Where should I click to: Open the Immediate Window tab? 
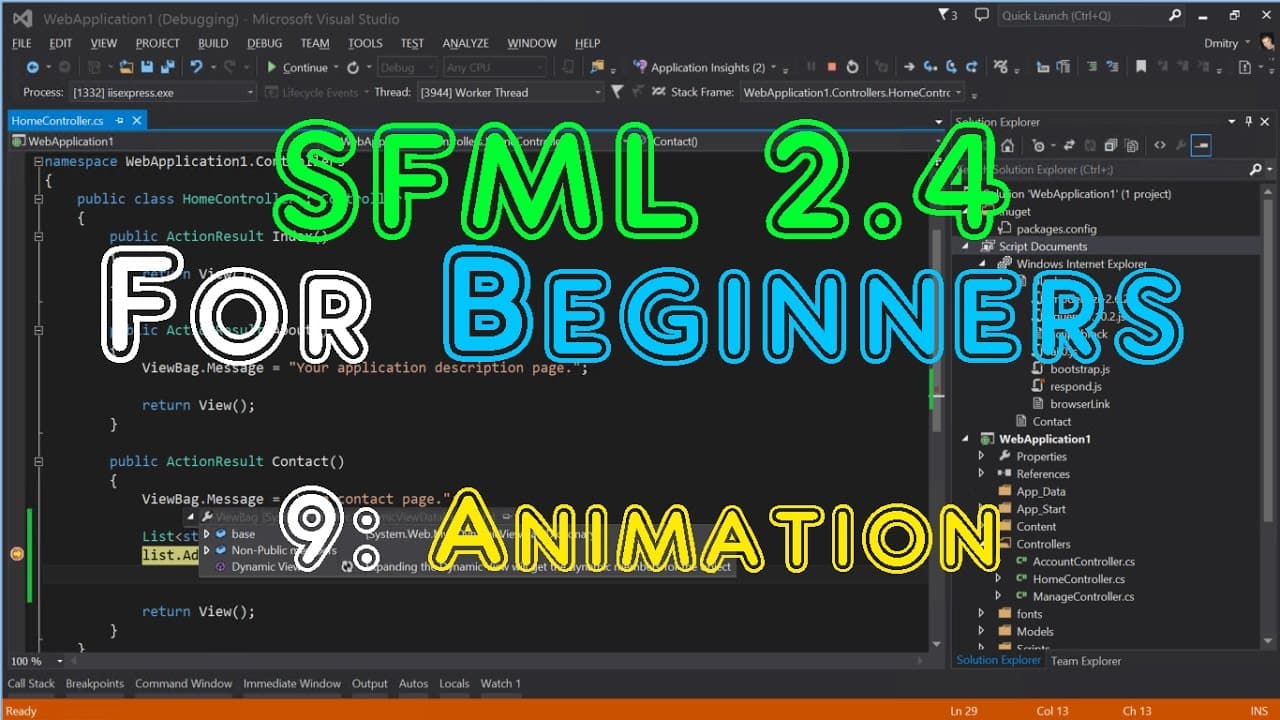(x=292, y=684)
